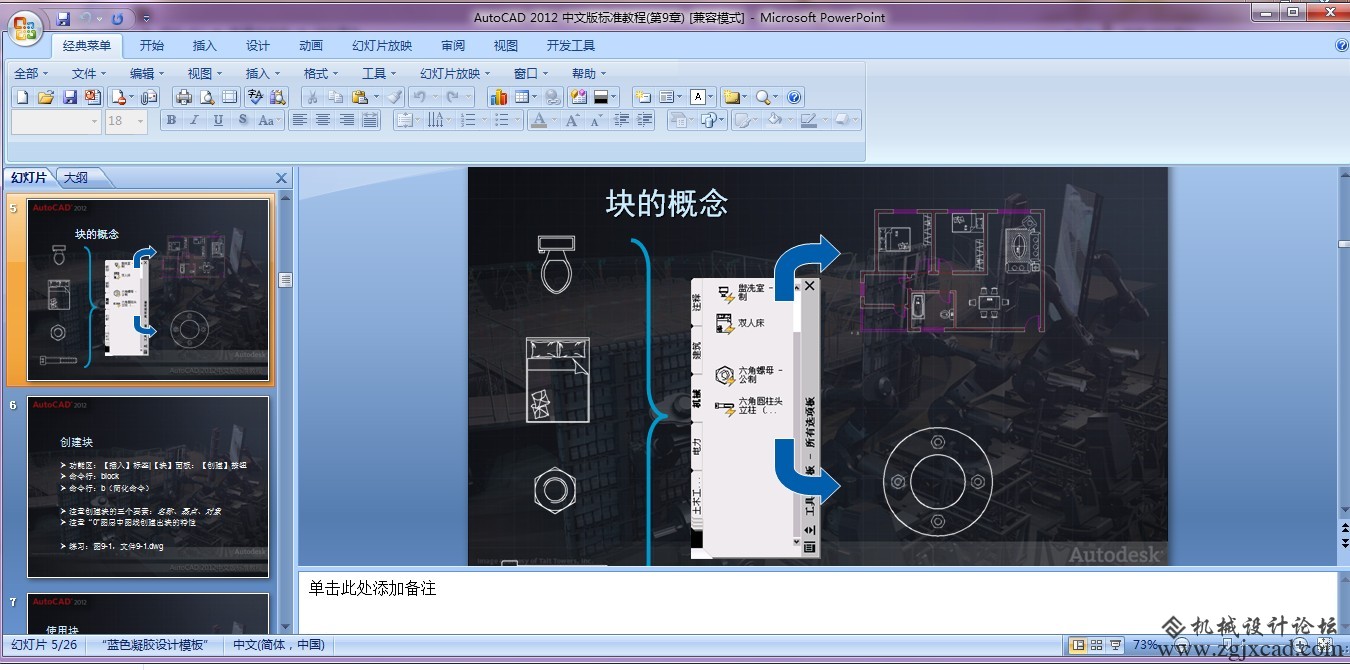Screen dimensions: 1350x670
Task: Open a file with the folder icon
Action: pos(45,97)
